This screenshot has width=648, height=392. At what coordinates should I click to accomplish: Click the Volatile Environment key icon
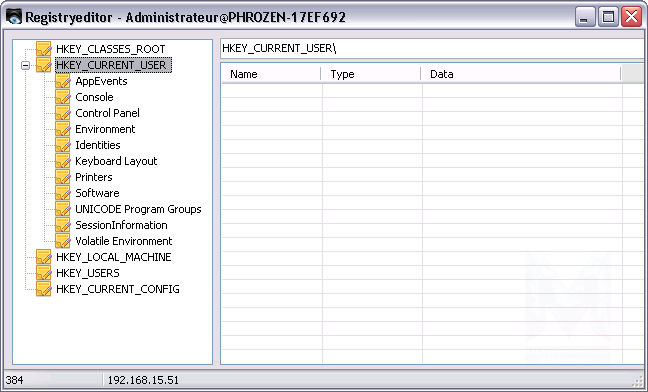(63, 241)
